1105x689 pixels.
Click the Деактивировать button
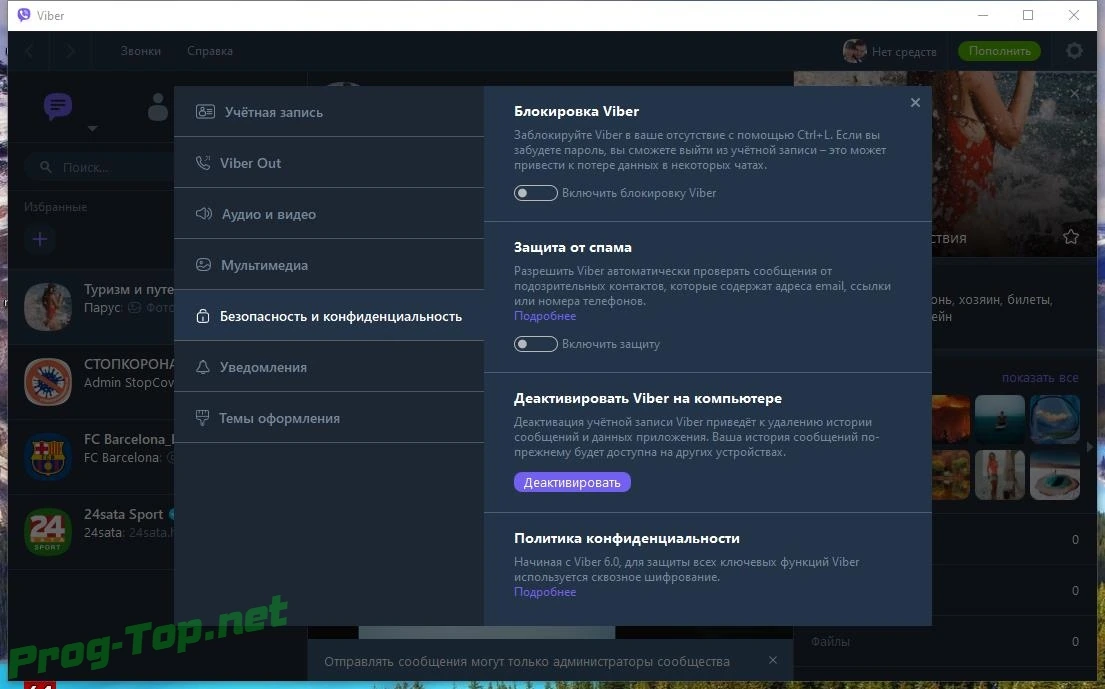572,483
